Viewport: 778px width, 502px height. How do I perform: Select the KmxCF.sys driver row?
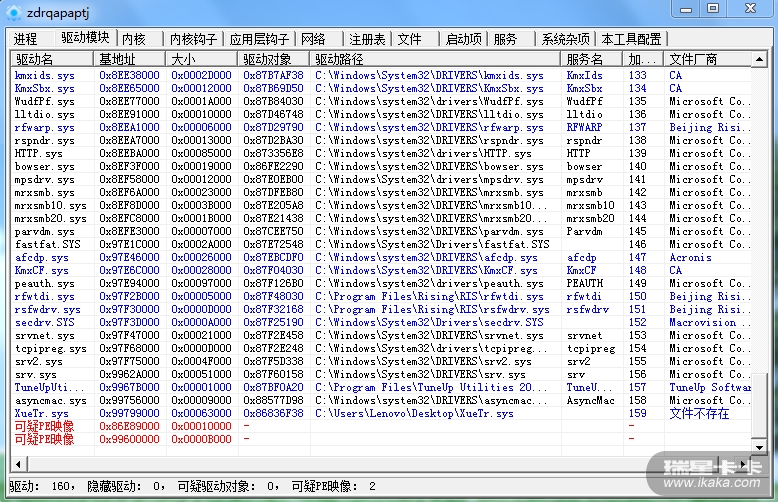point(381,270)
